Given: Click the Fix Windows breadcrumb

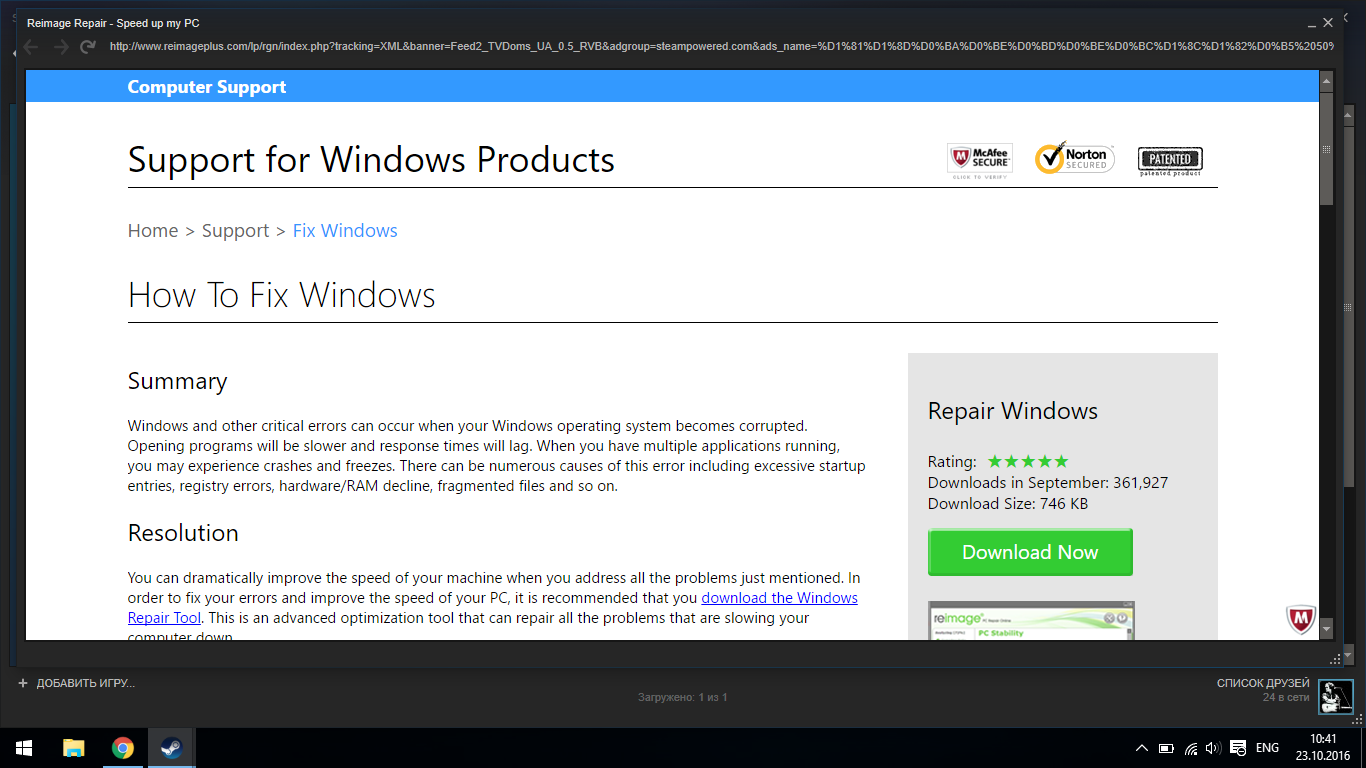Looking at the screenshot, I should 345,231.
